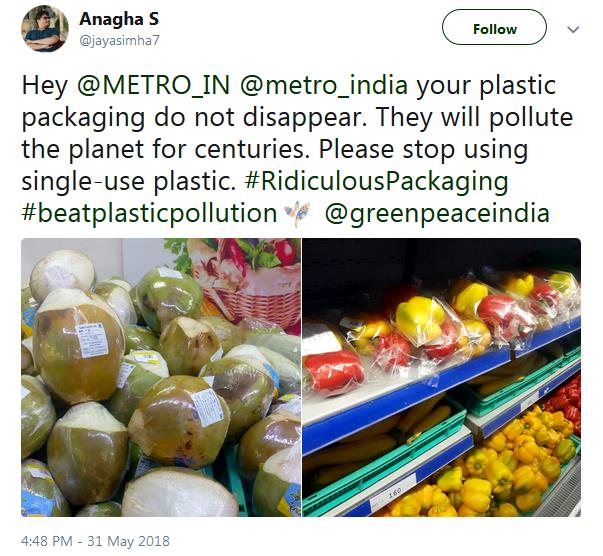Open the wrapped coconuts photo
Image resolution: width=603 pixels, height=556 pixels.
tap(161, 377)
